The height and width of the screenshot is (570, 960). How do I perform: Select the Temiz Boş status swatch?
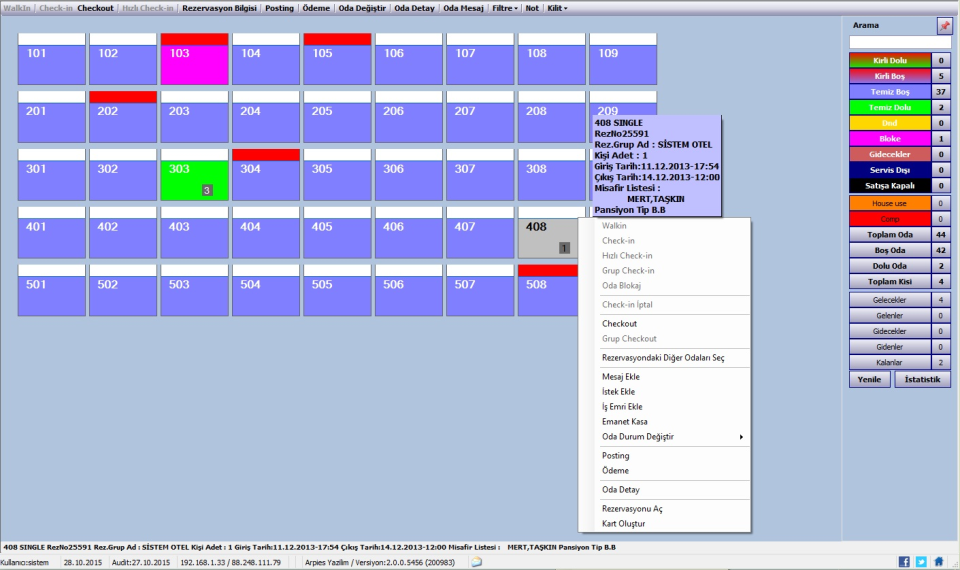tap(890, 92)
